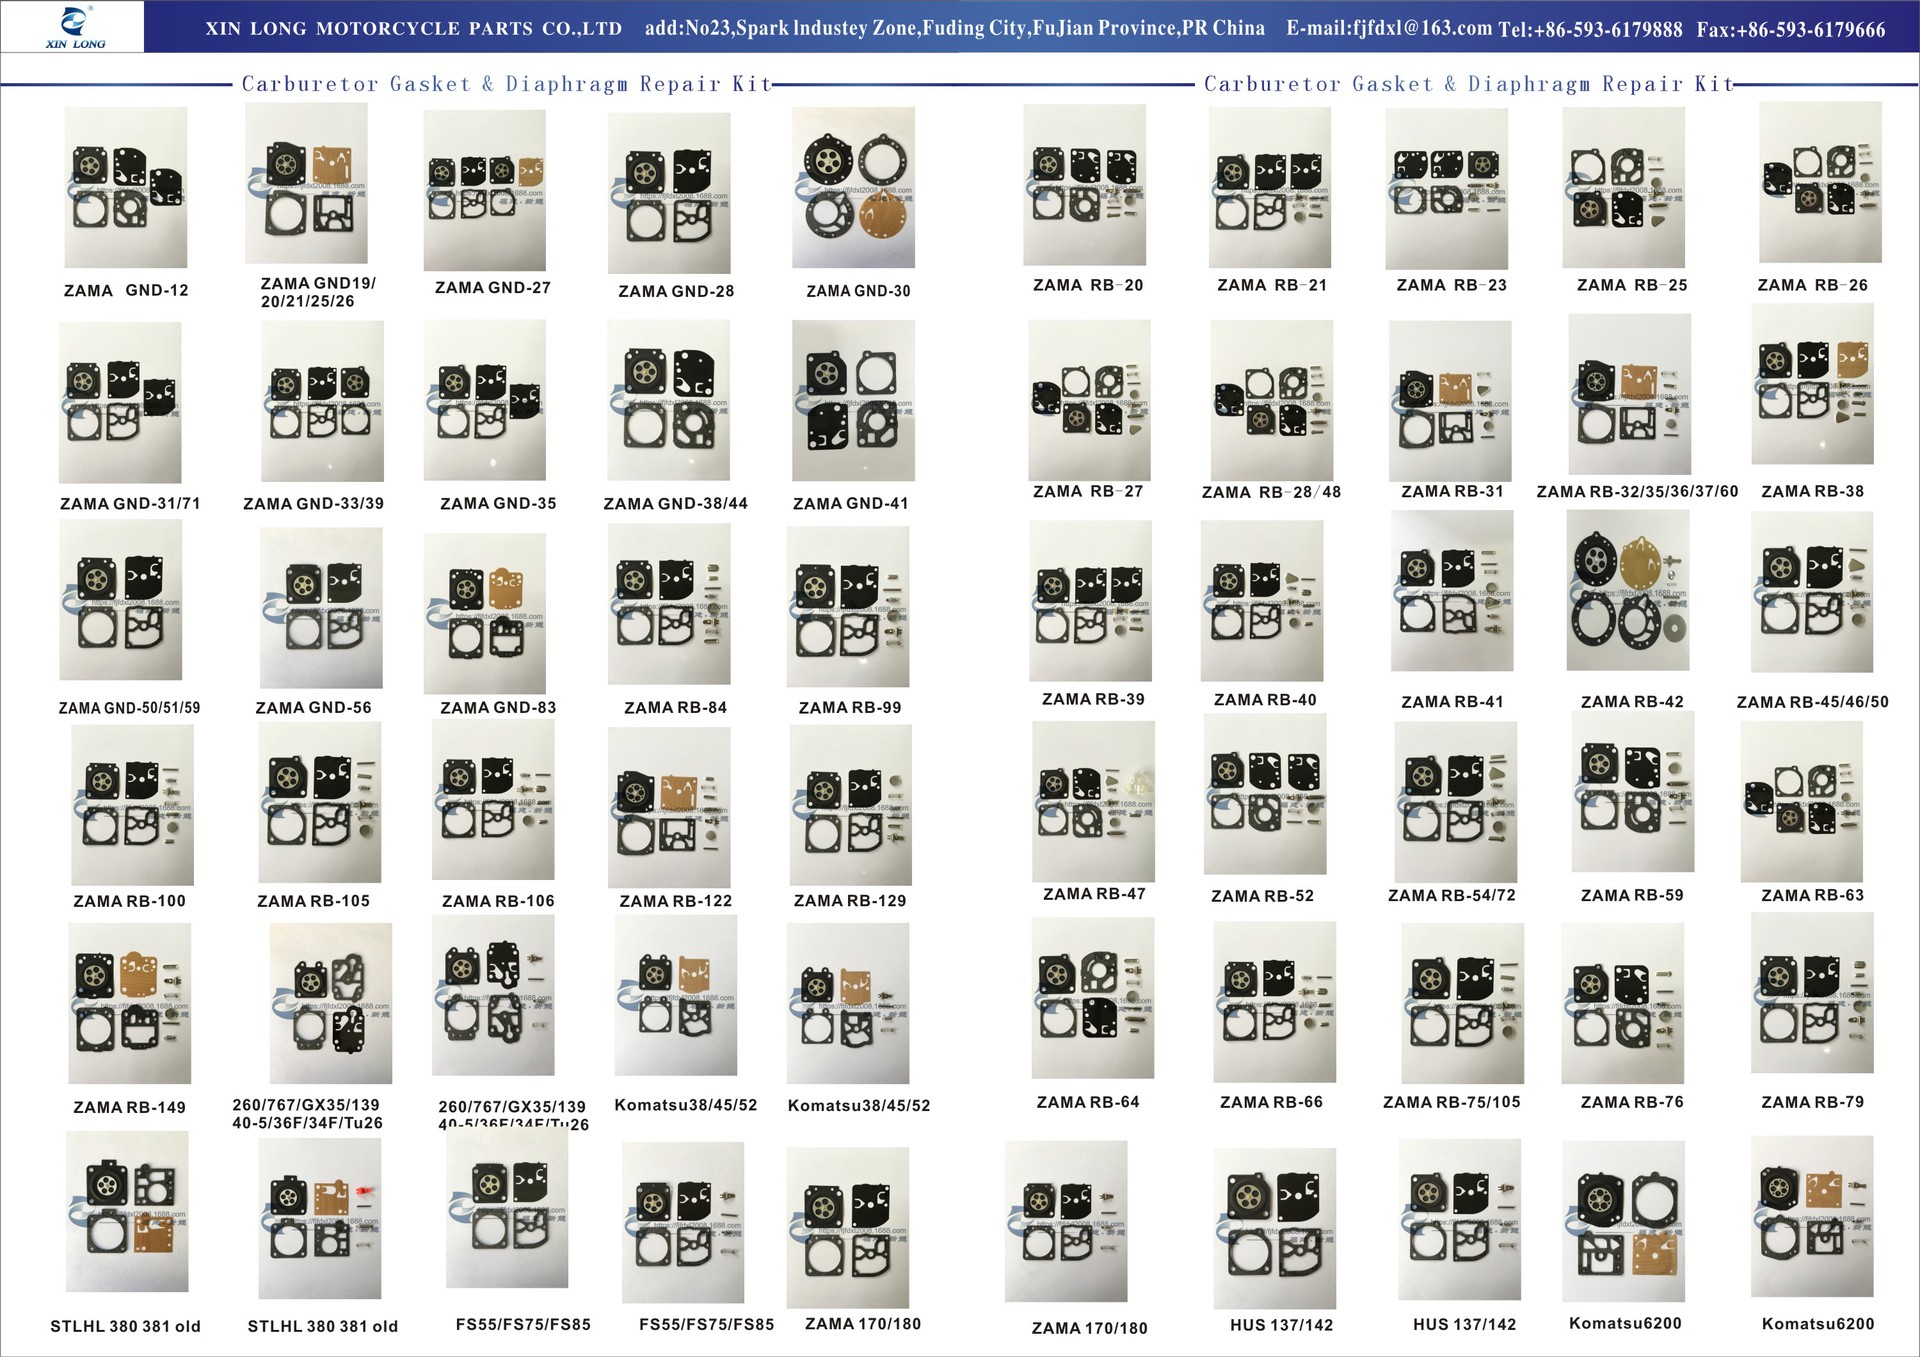Click the ZAMA RB-149 kit thumbnail
The height and width of the screenshot is (1357, 1920).
point(129,1003)
